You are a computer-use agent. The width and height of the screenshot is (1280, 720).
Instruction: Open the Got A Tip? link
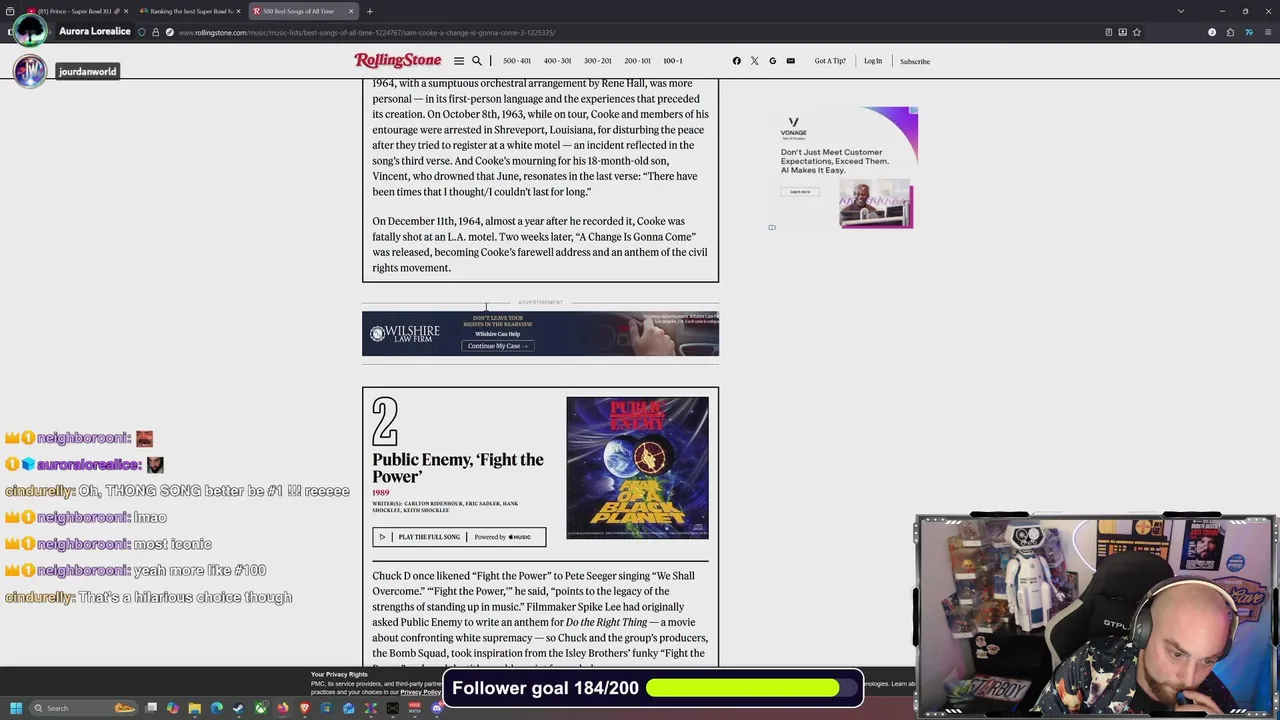830,61
